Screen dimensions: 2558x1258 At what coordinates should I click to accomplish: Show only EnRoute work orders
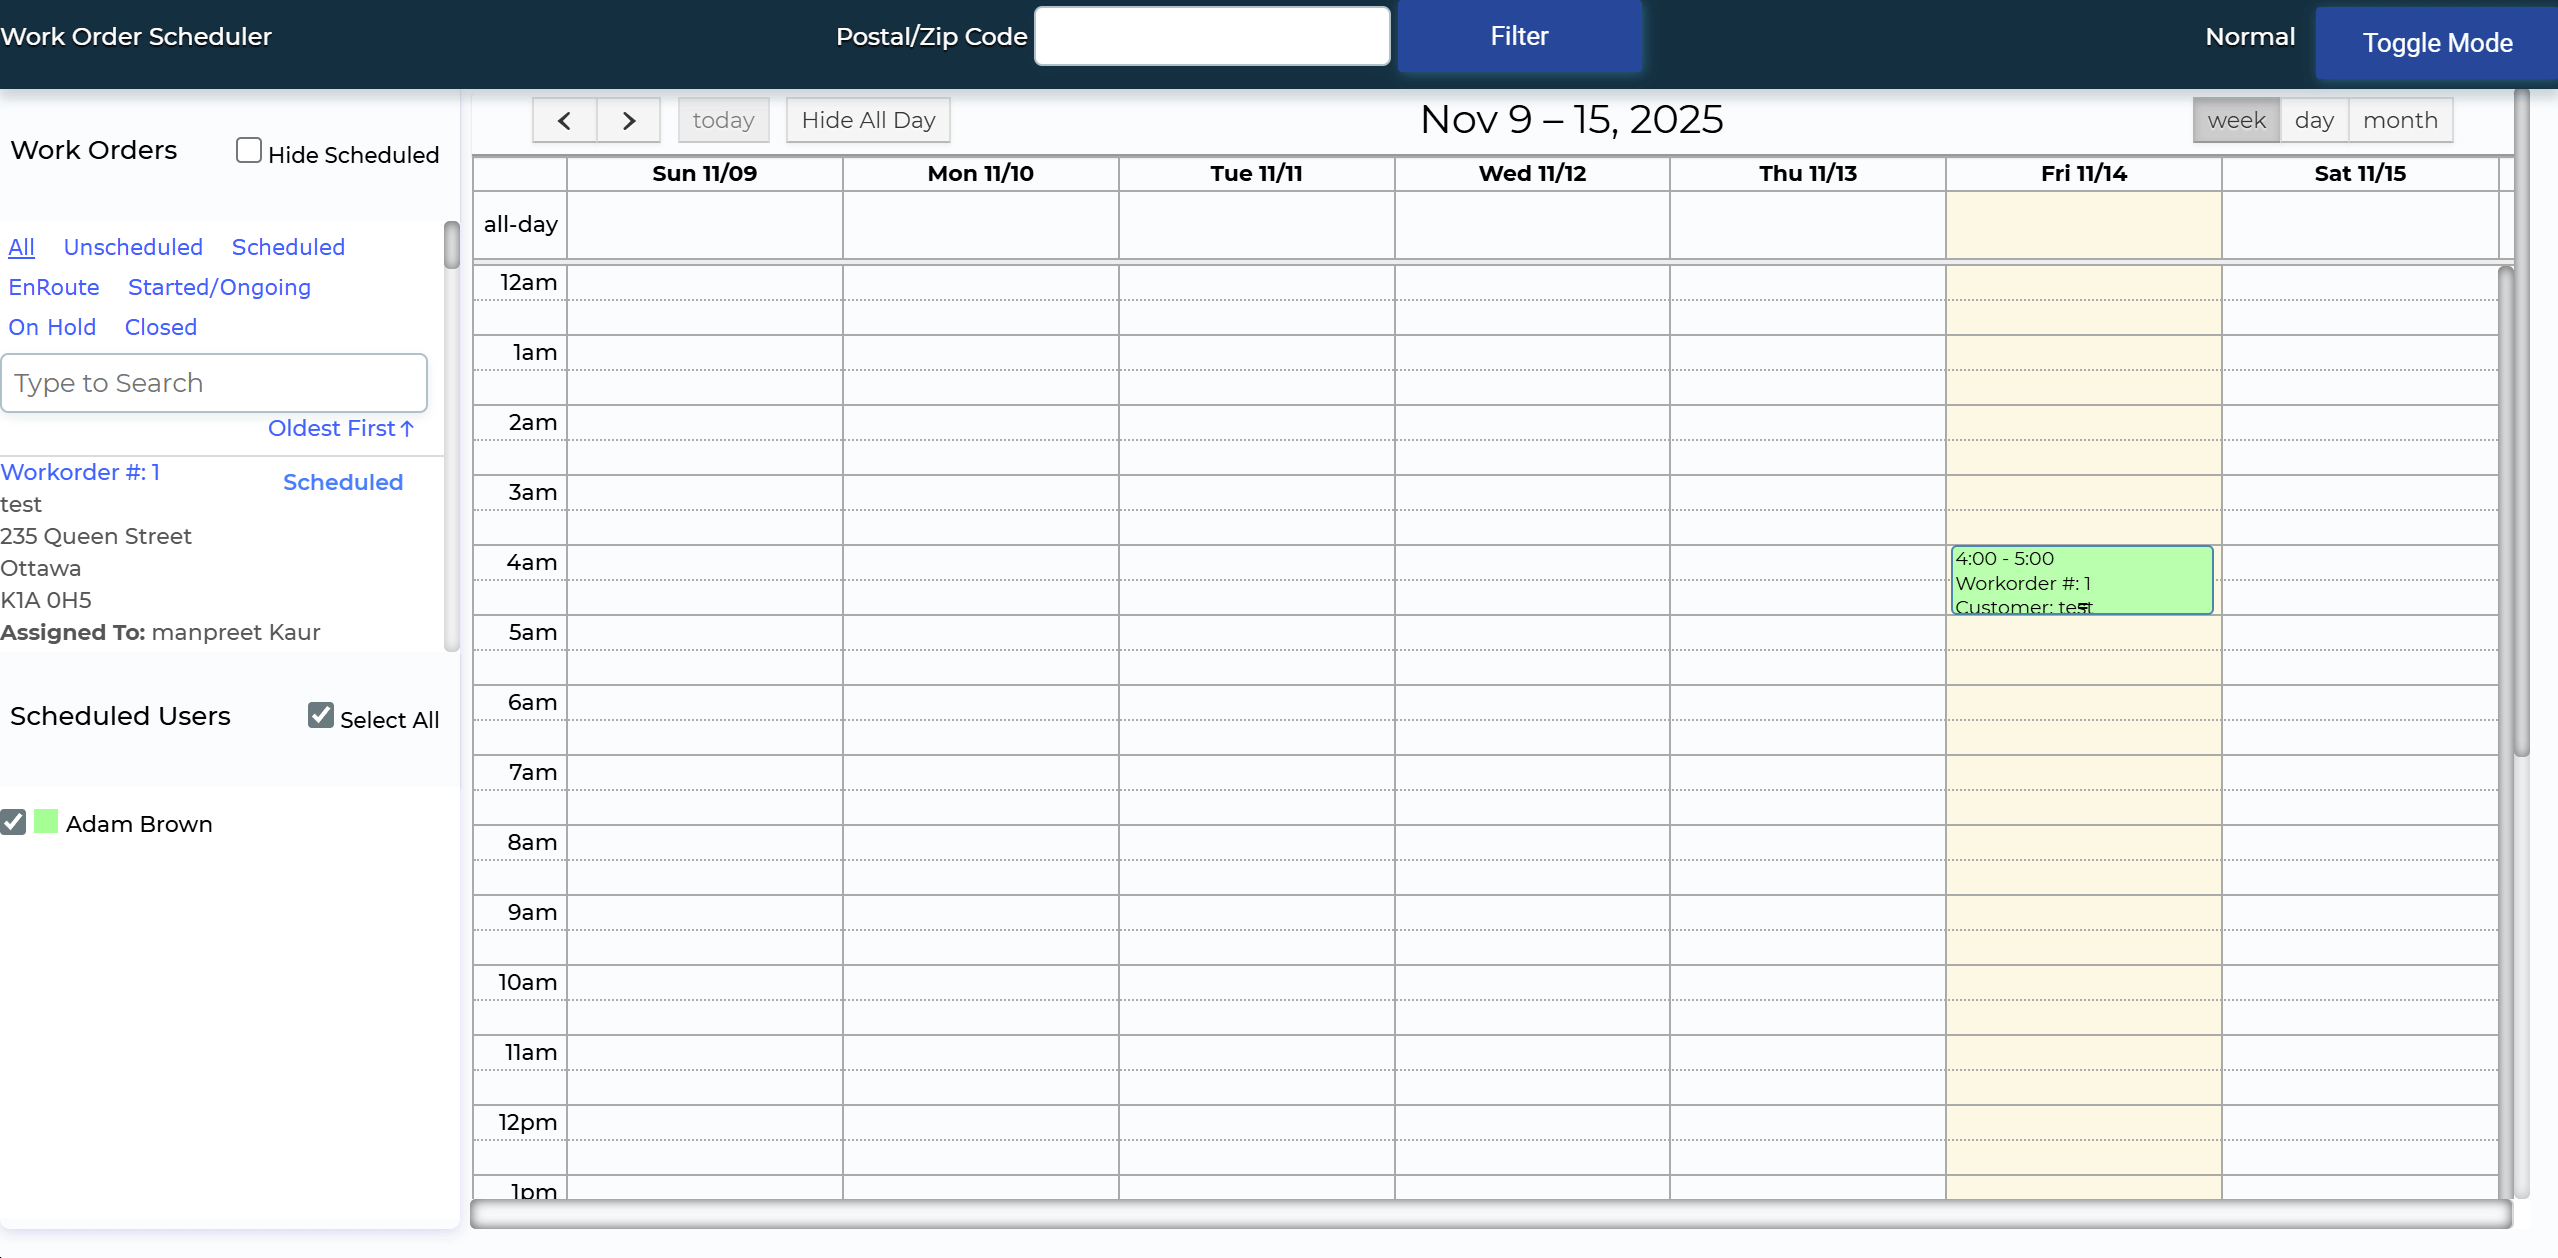(54, 287)
